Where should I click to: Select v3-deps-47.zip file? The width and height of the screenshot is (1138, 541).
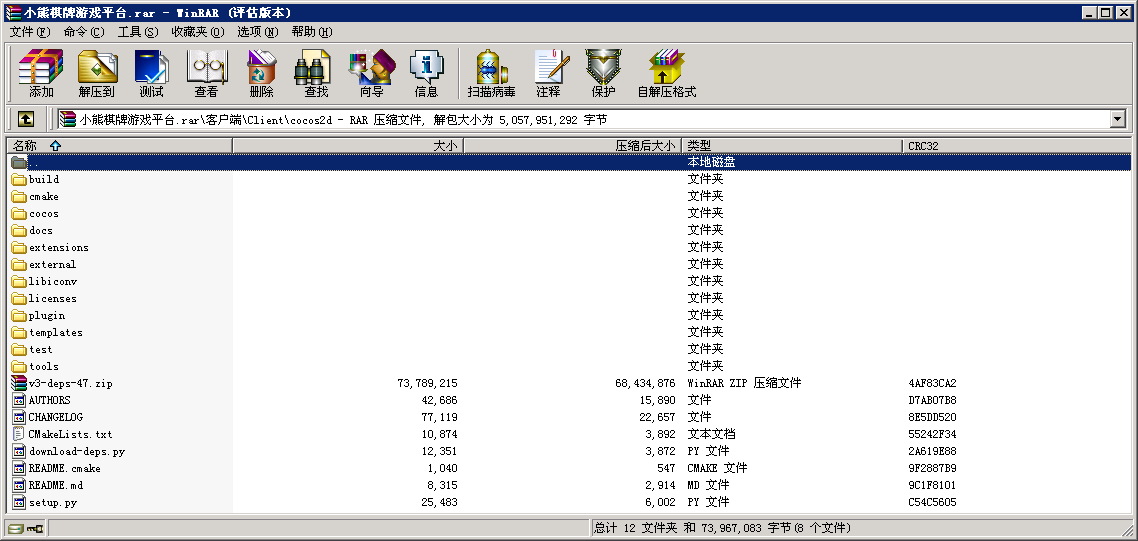70,384
